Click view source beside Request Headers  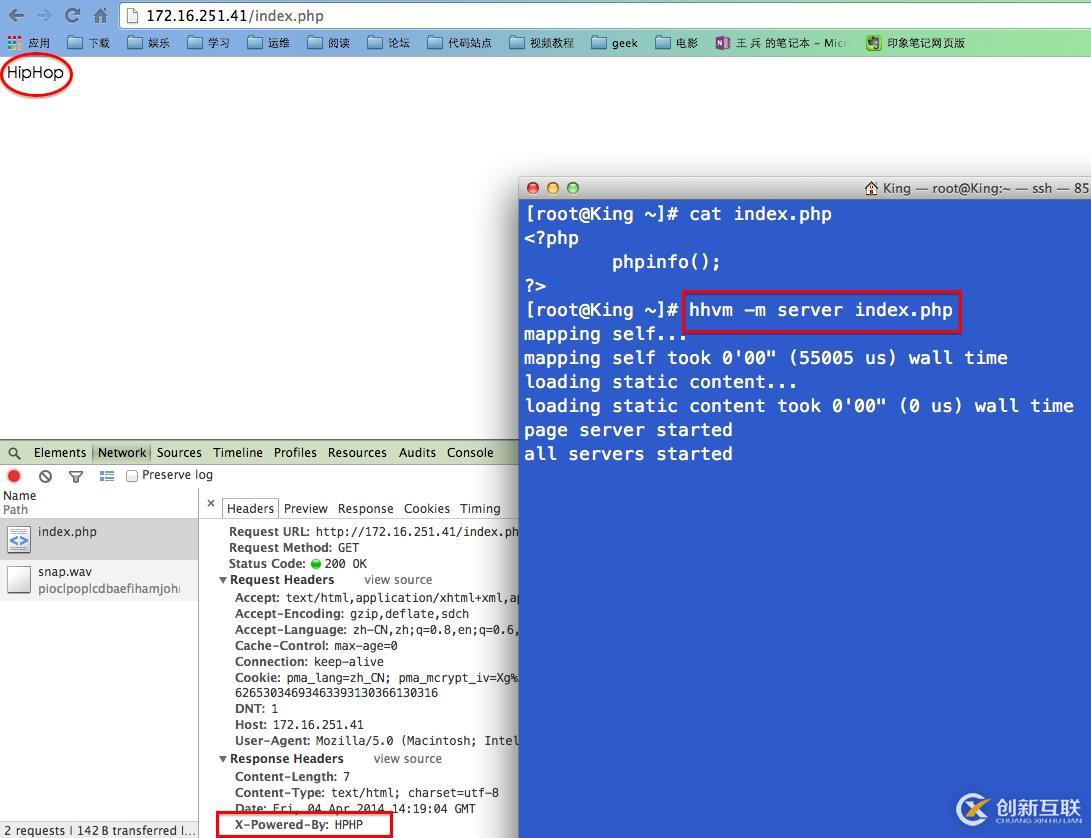[398, 580]
